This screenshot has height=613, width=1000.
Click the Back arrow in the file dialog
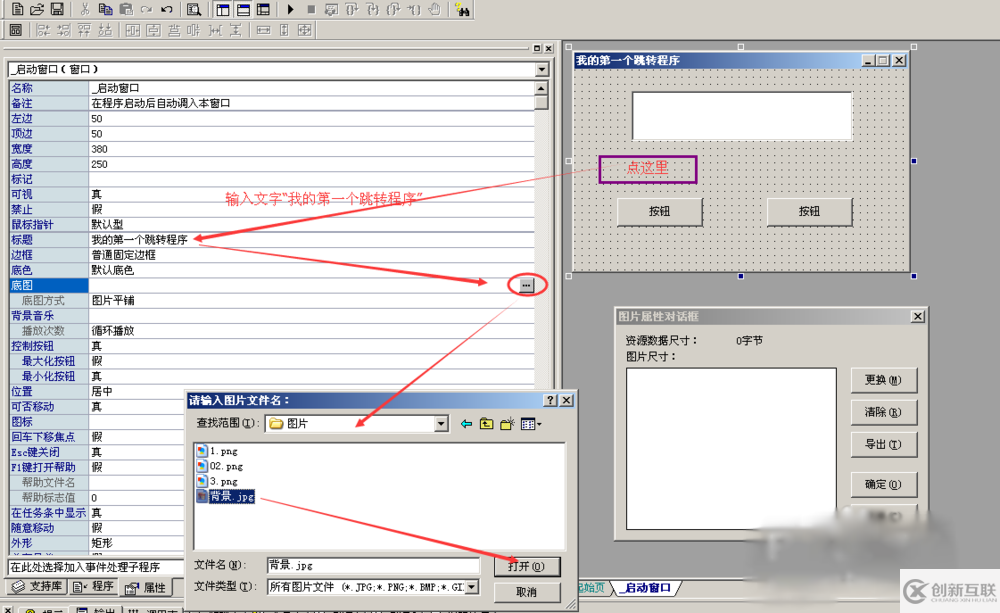[466, 424]
